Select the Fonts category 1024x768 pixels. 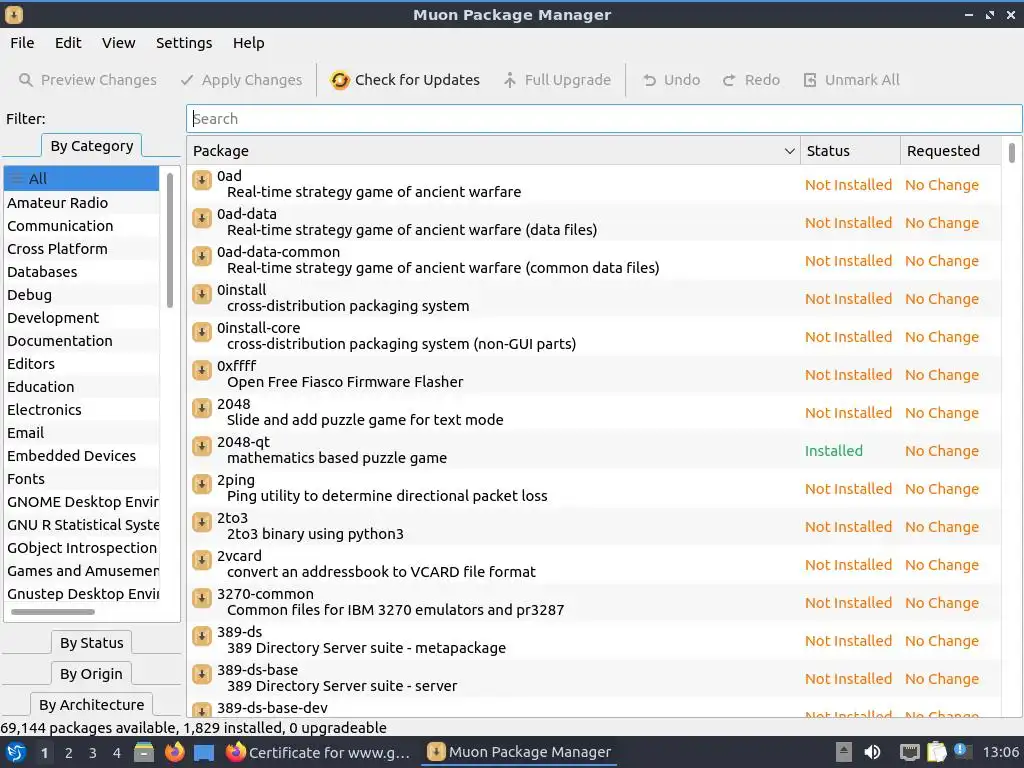tap(82, 479)
